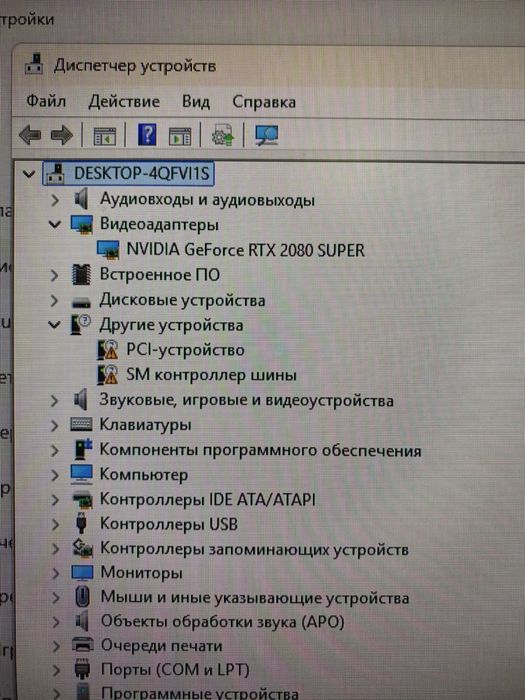Expand the Мониторы chevron
This screenshot has height=700, width=525.
56,573
